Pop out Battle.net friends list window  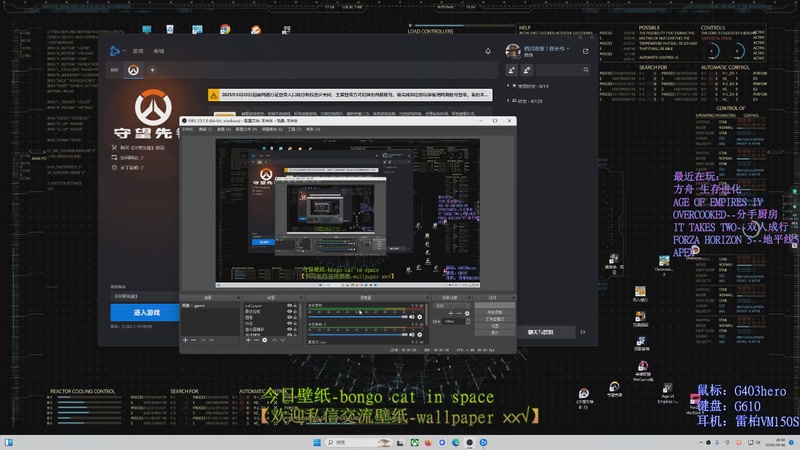point(585,51)
